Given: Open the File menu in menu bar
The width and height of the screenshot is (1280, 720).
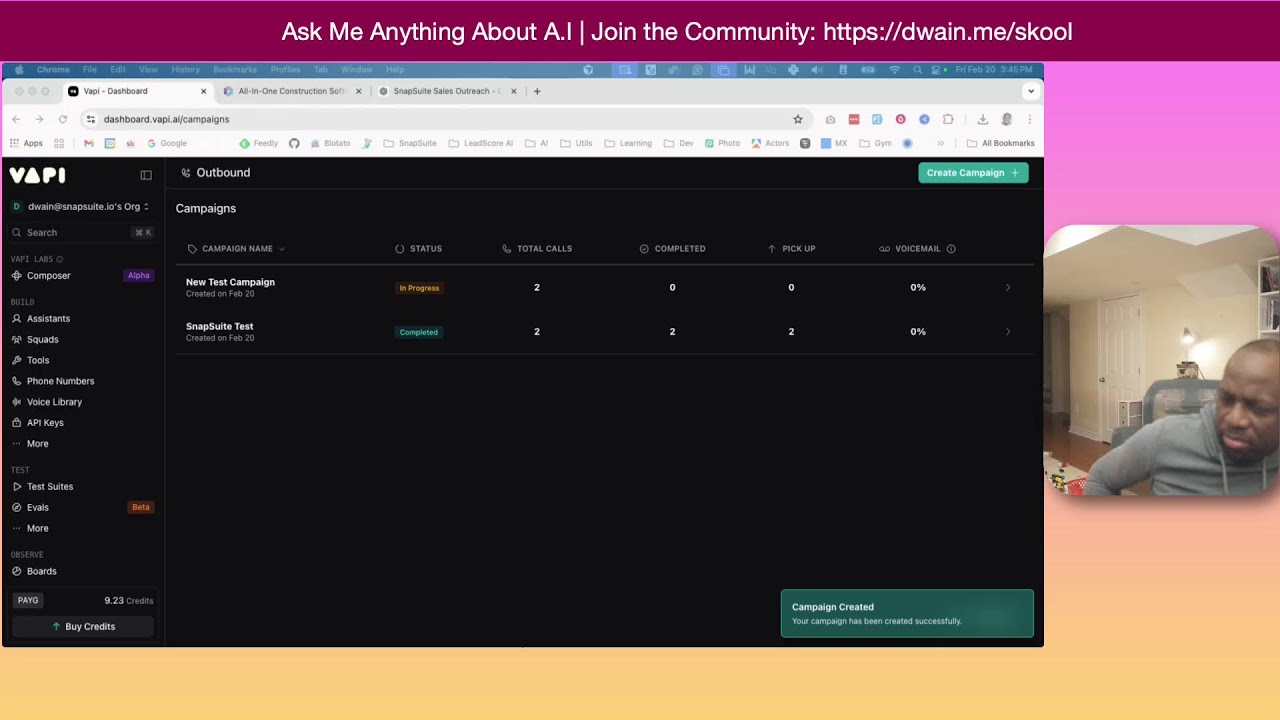Looking at the screenshot, I should point(90,70).
